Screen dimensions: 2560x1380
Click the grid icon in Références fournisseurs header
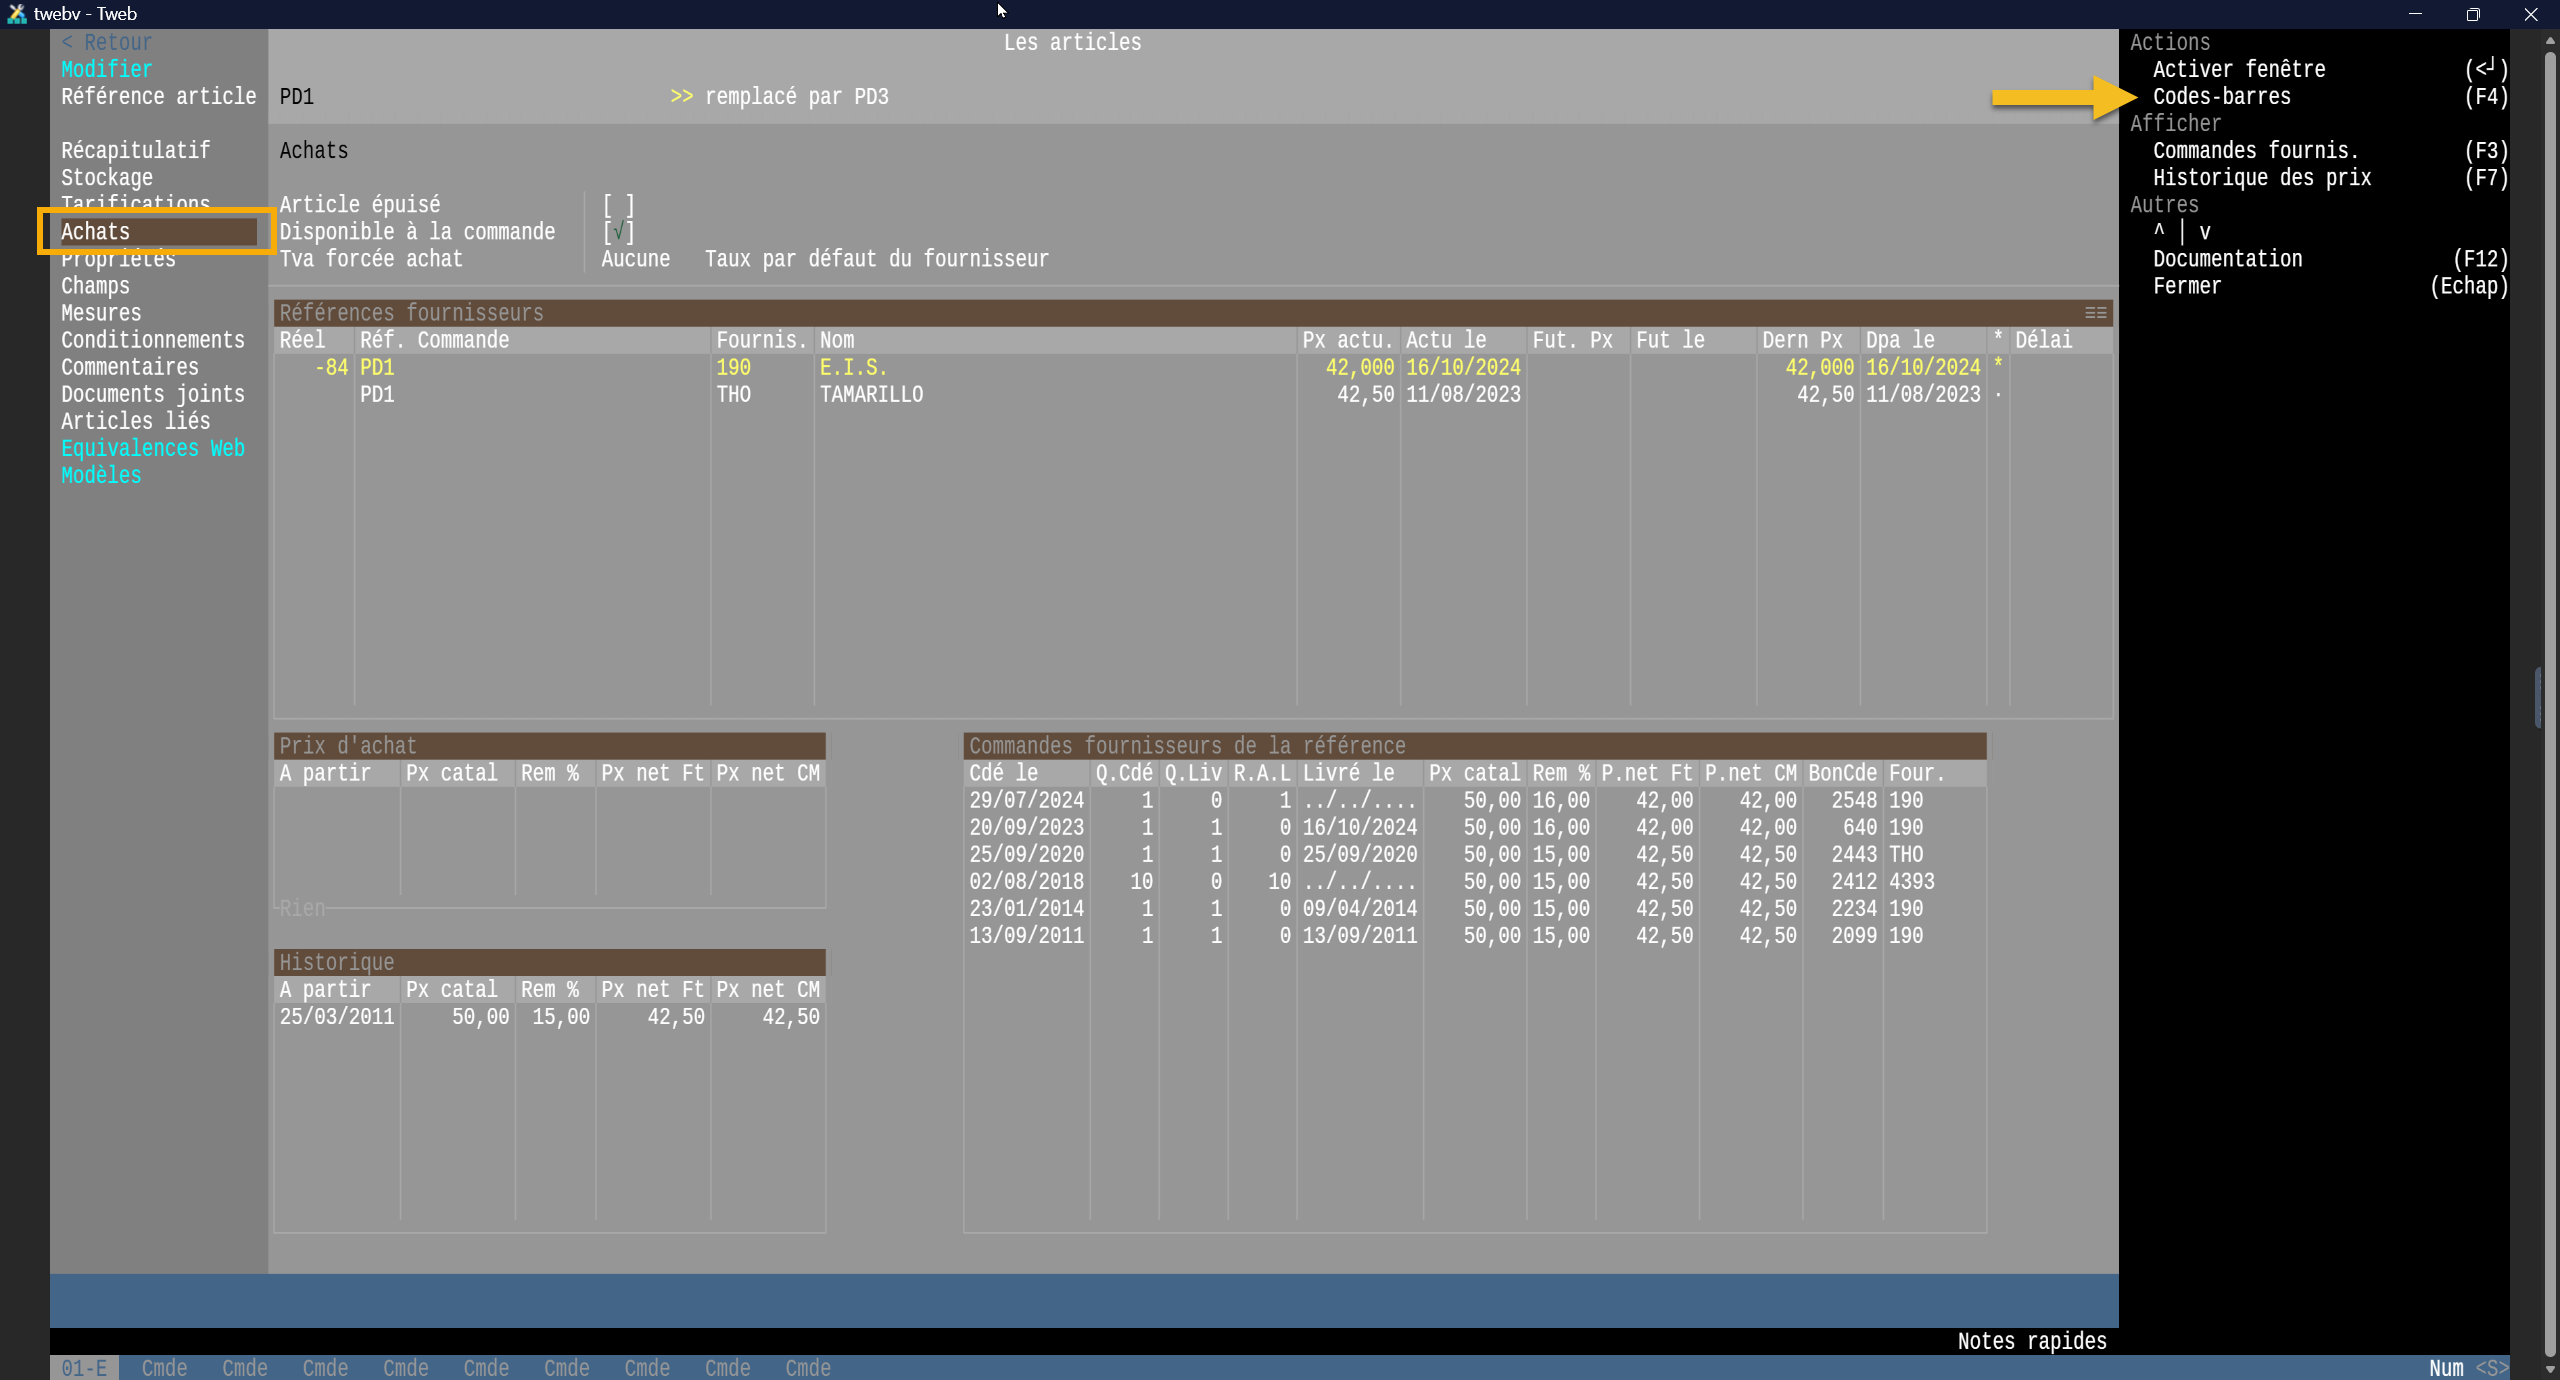(2095, 313)
